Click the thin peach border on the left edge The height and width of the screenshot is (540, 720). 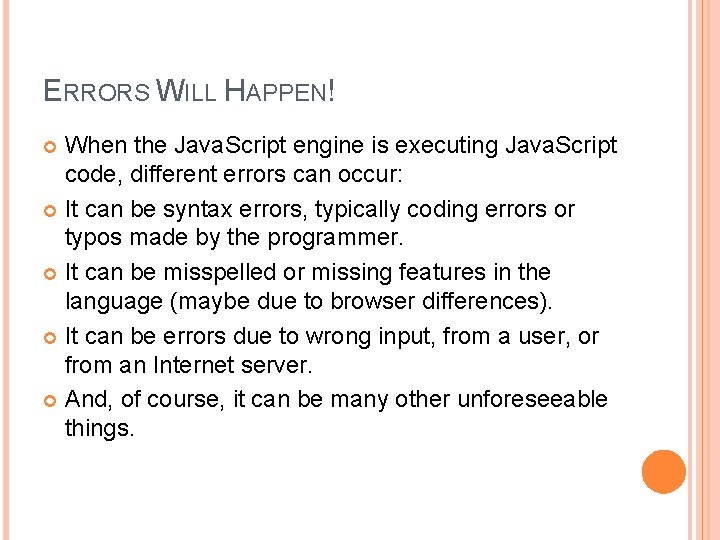[3, 270]
